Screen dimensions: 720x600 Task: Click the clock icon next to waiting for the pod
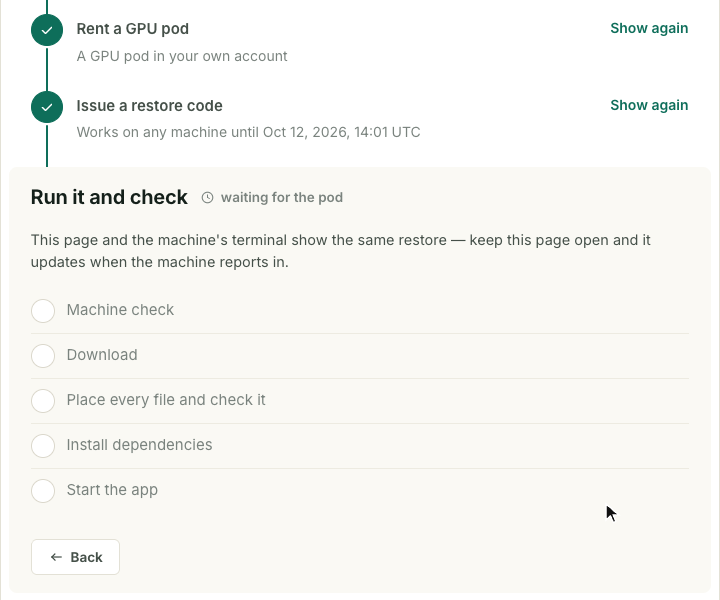[x=208, y=197]
